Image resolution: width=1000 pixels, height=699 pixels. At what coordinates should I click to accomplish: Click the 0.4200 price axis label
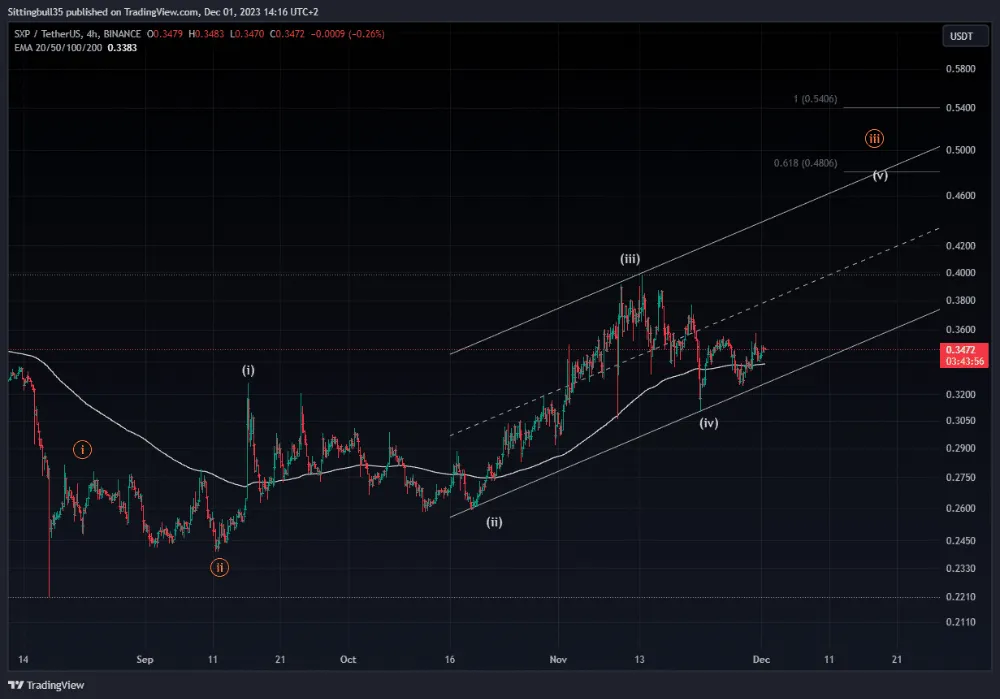click(x=960, y=246)
